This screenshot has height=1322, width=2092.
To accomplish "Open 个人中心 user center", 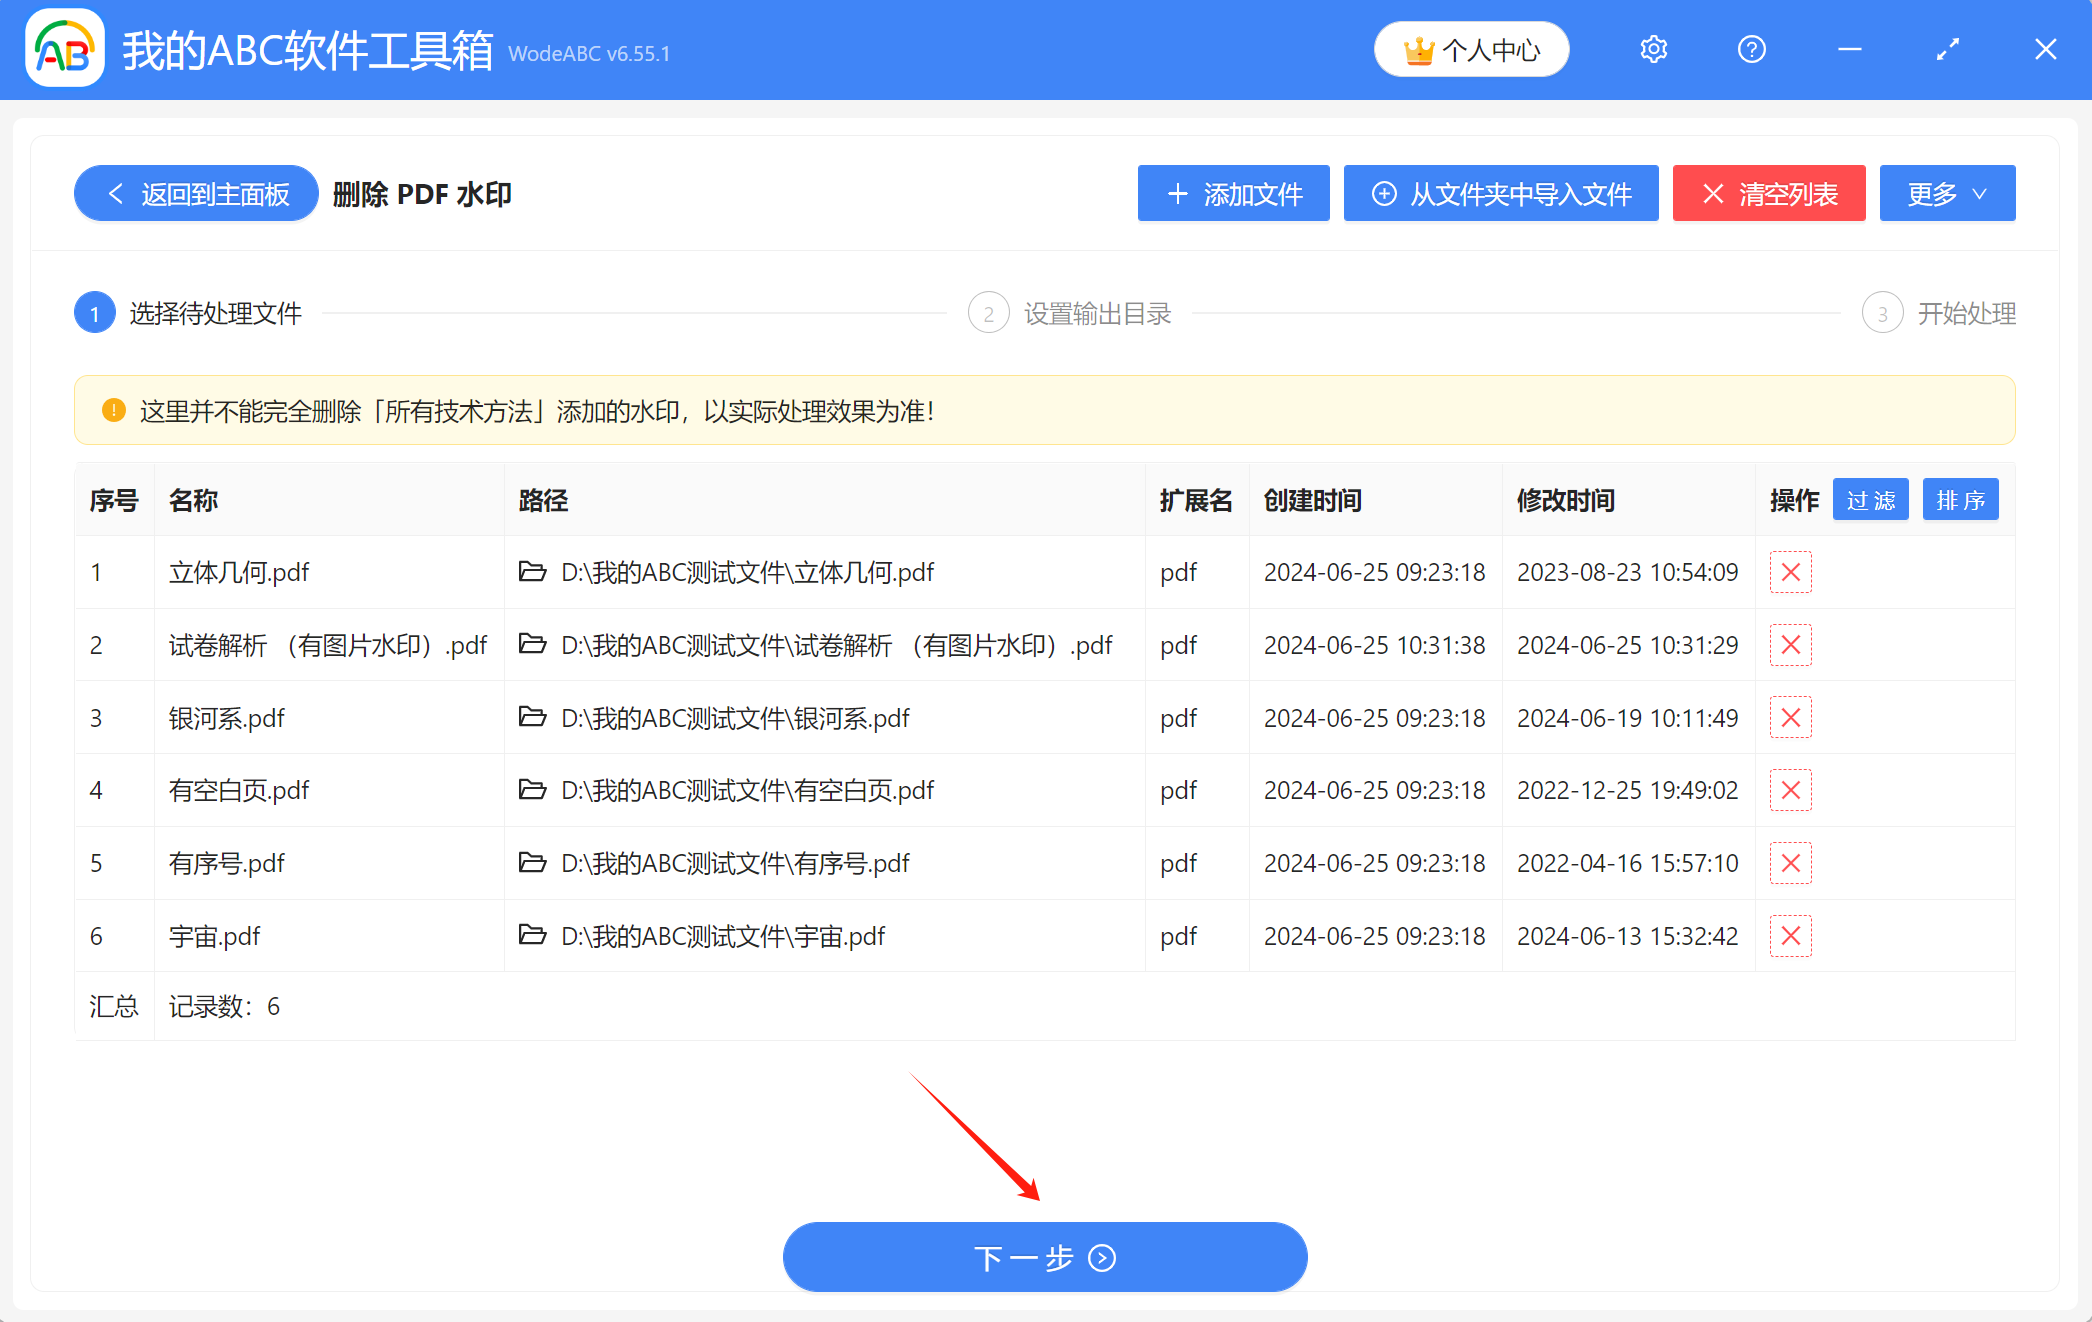I will pos(1471,50).
